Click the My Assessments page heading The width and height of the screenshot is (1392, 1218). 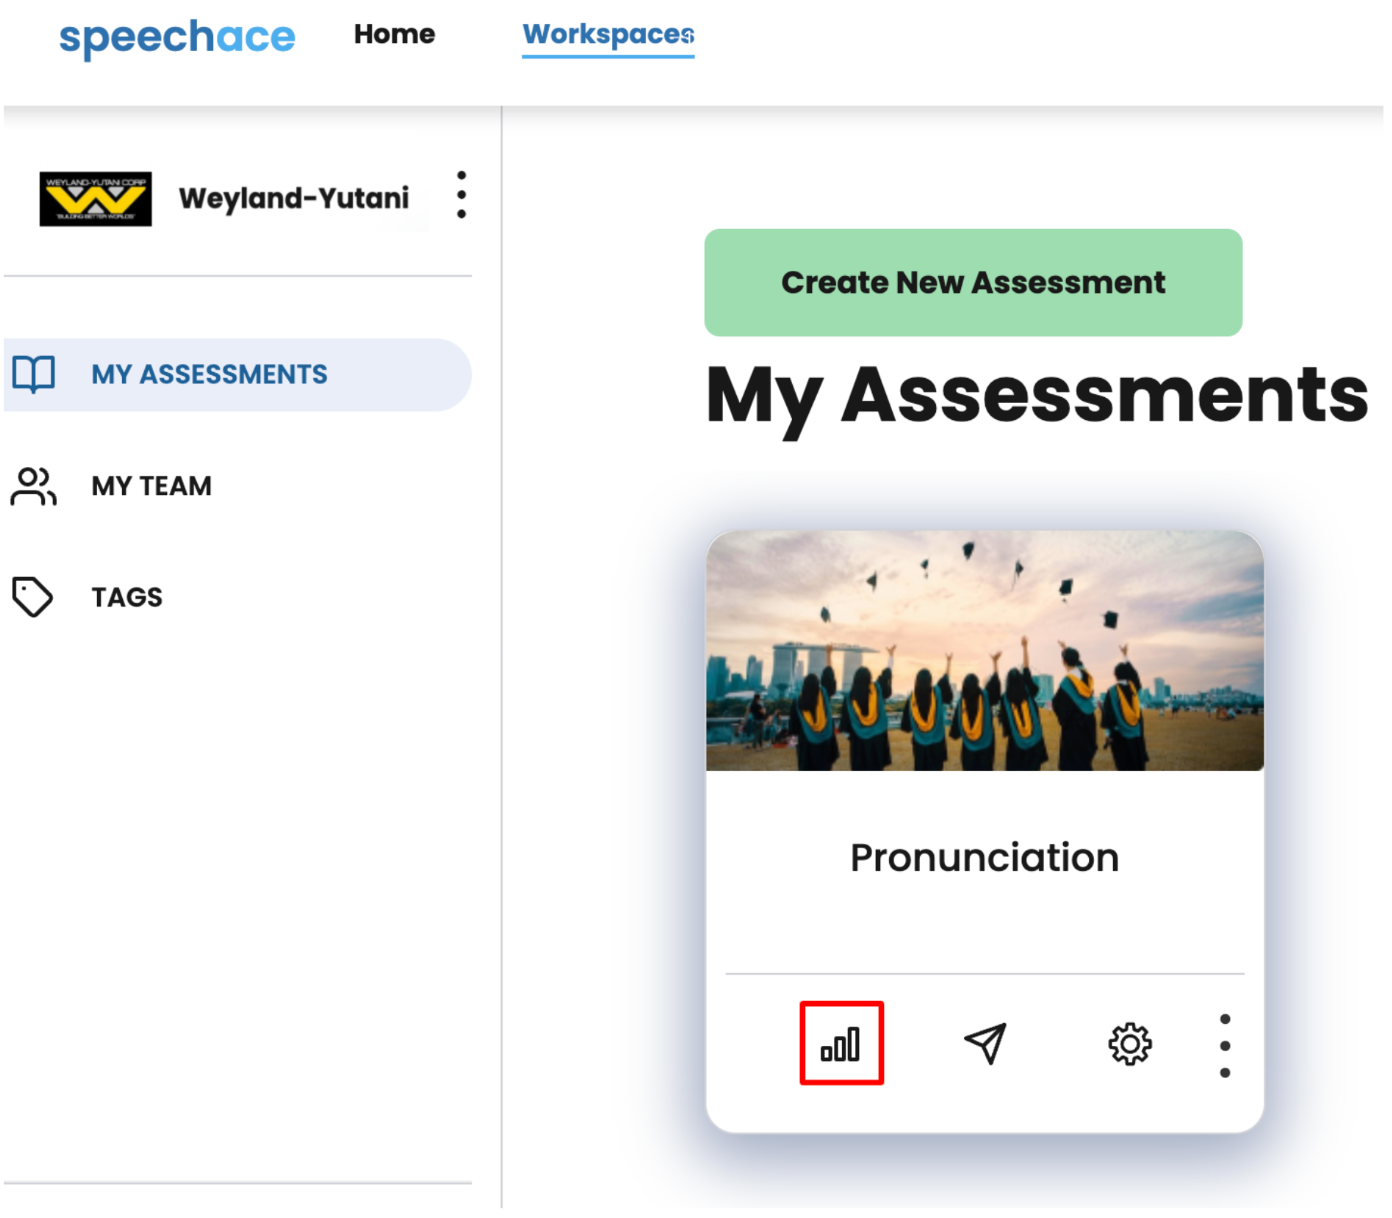click(x=1036, y=396)
